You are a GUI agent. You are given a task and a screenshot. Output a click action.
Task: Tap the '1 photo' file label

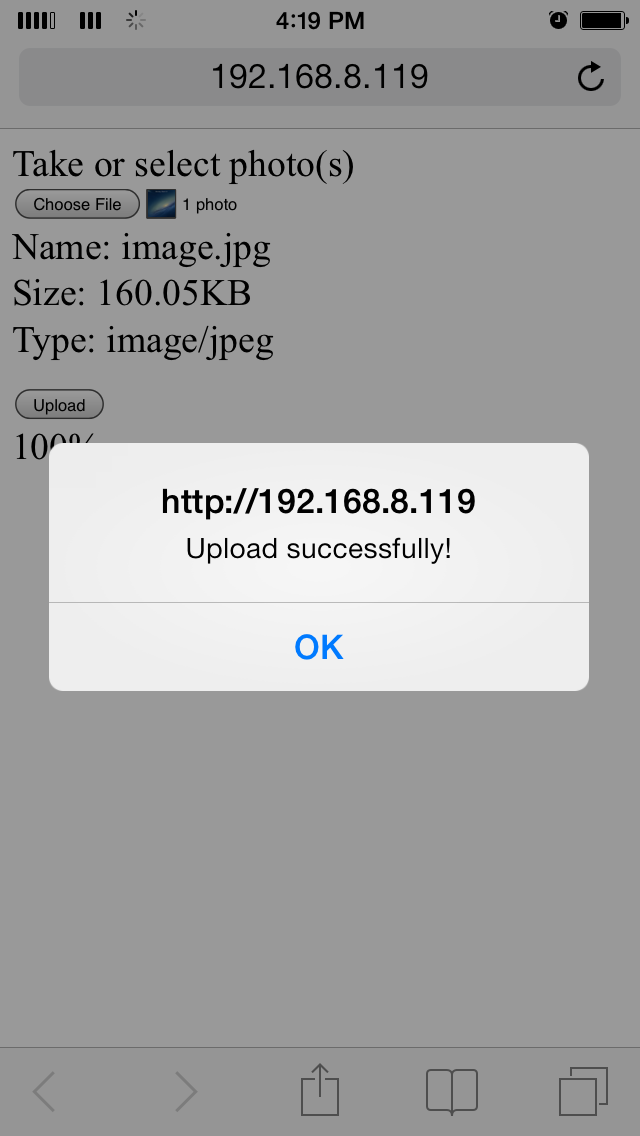click(209, 205)
